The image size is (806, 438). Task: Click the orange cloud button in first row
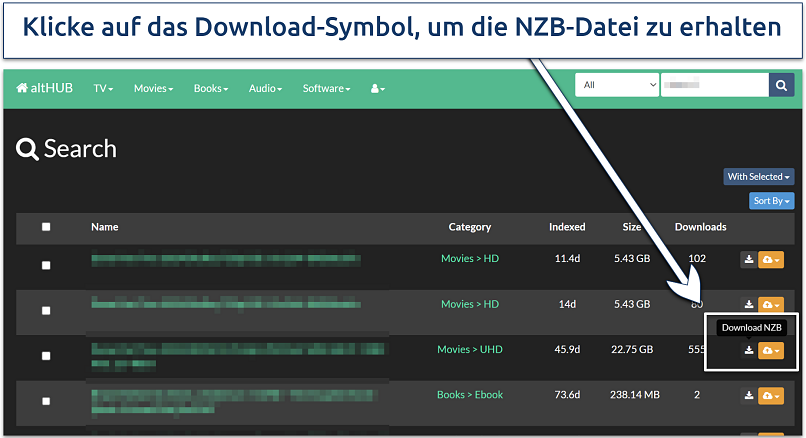(771, 260)
